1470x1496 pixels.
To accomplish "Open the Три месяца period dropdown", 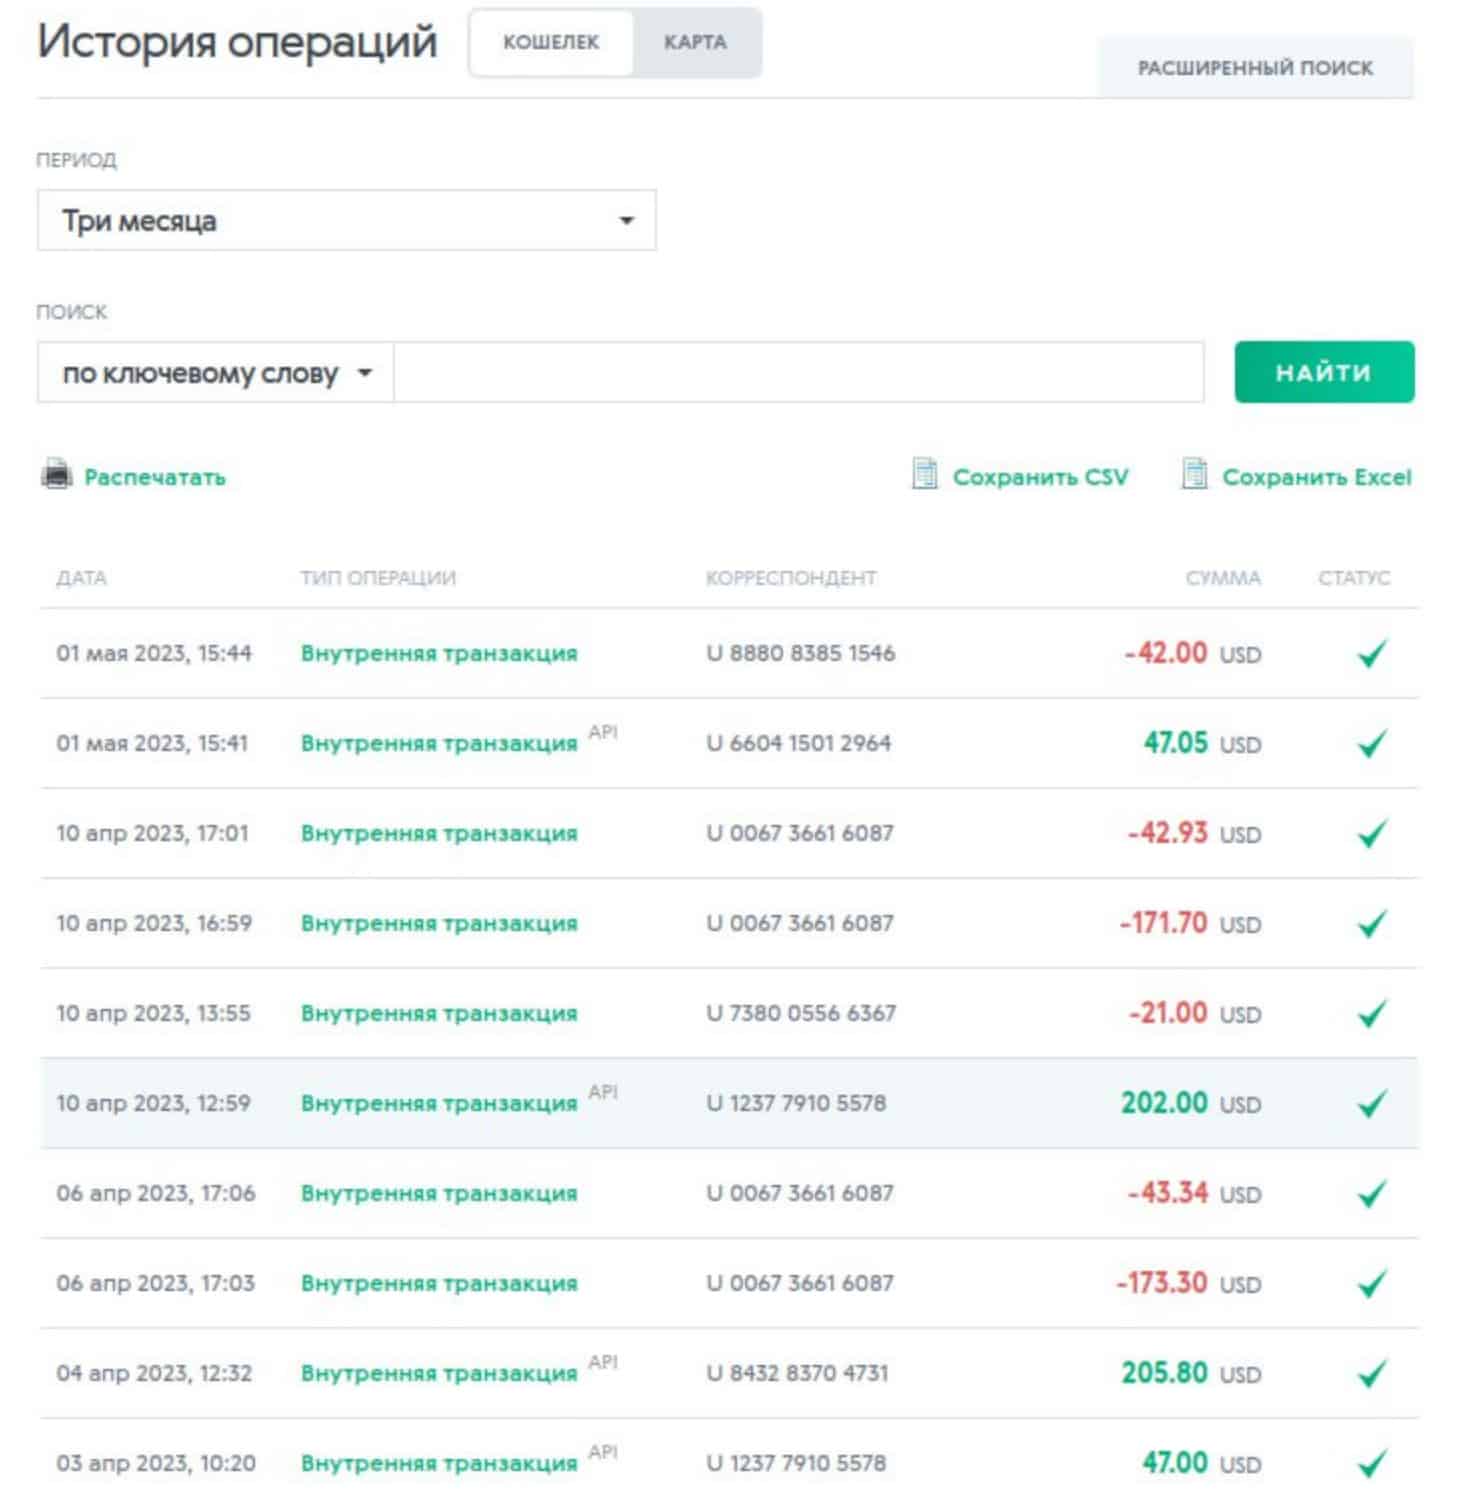I will 346,221.
